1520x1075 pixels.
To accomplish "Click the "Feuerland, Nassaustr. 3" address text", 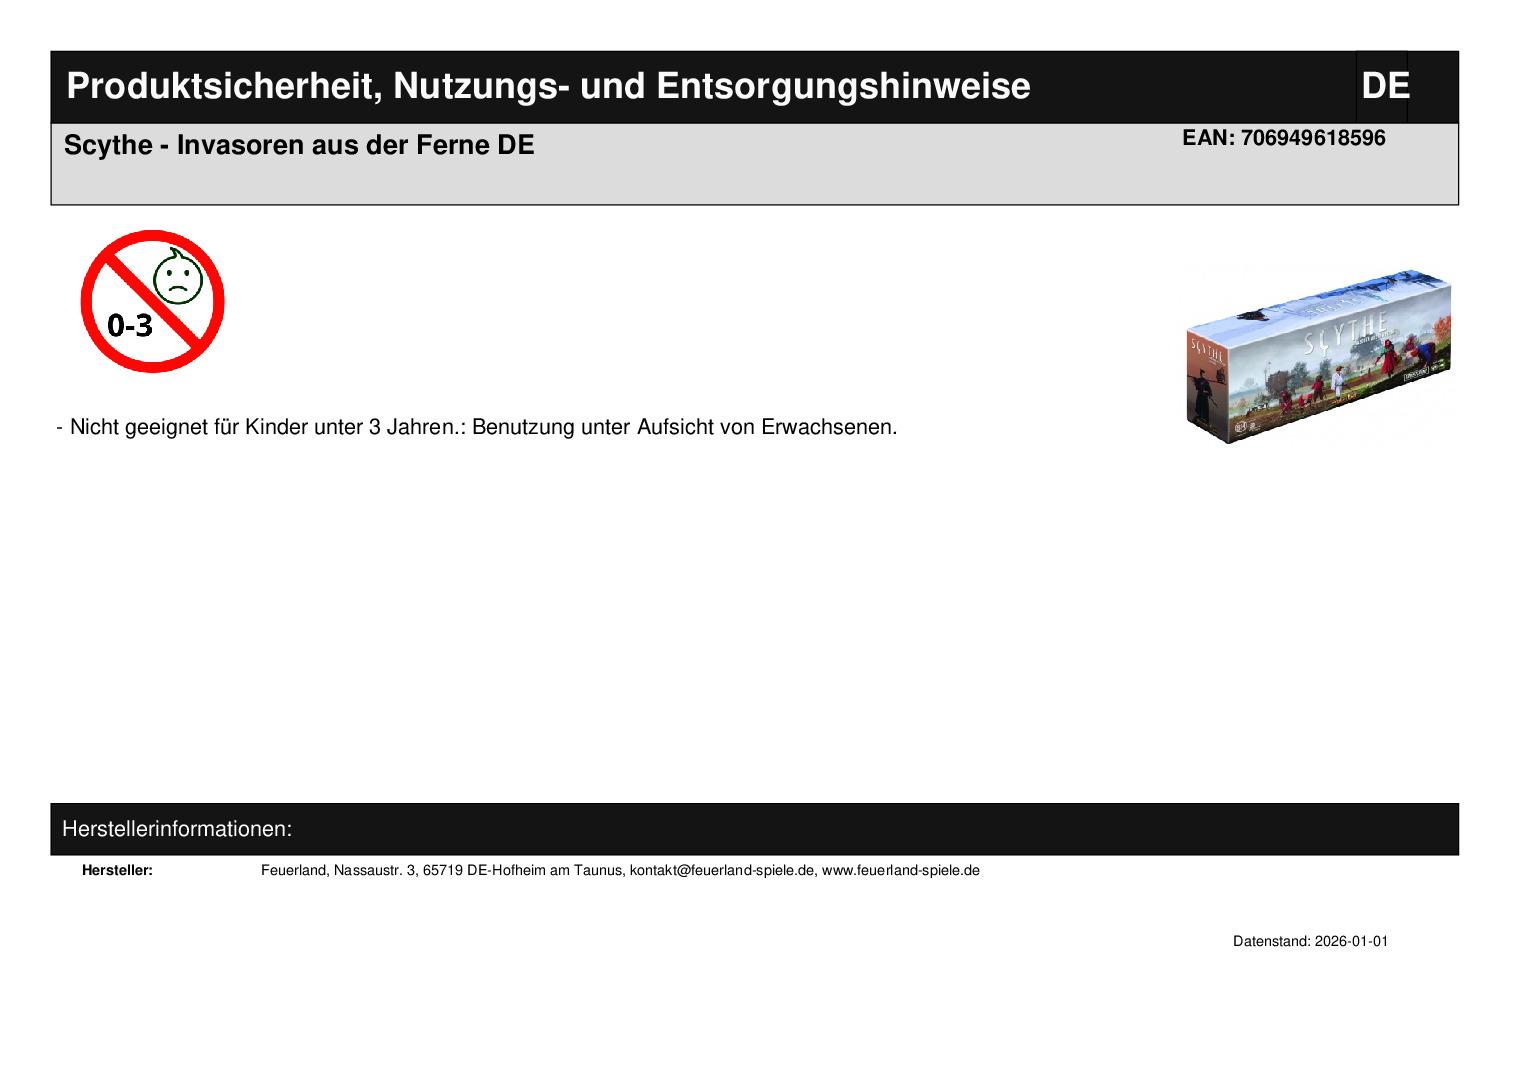I will tap(339, 870).
